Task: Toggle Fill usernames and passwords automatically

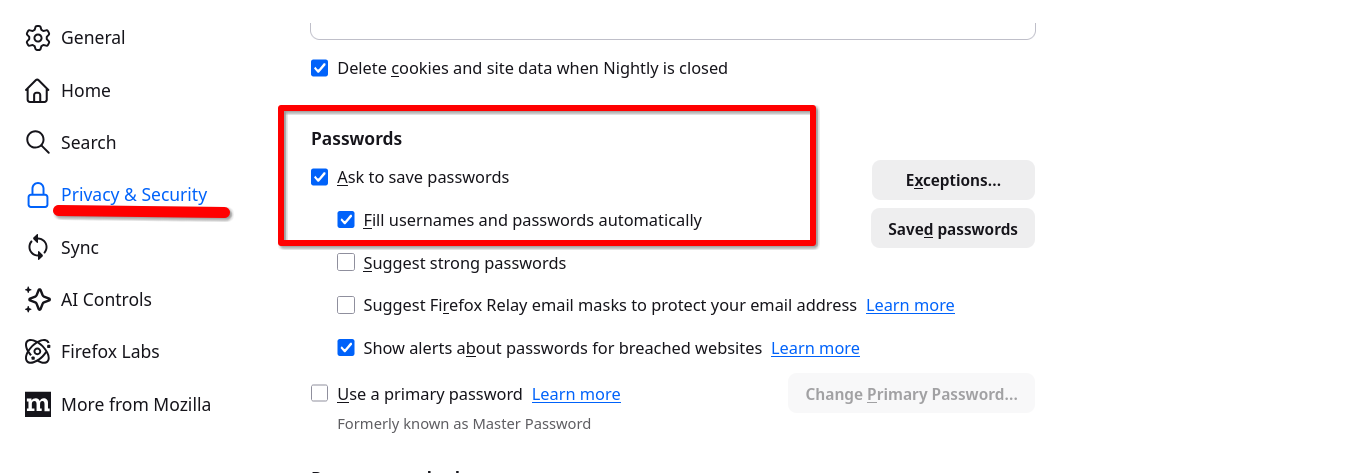Action: (346, 220)
